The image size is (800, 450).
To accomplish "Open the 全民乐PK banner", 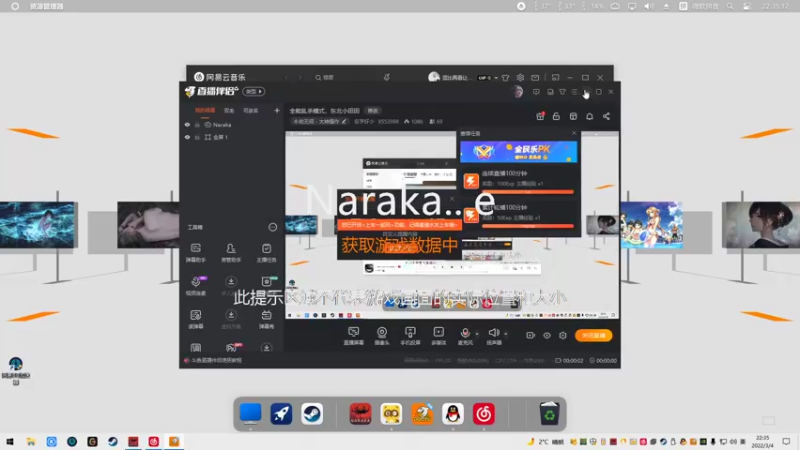I will (x=518, y=152).
